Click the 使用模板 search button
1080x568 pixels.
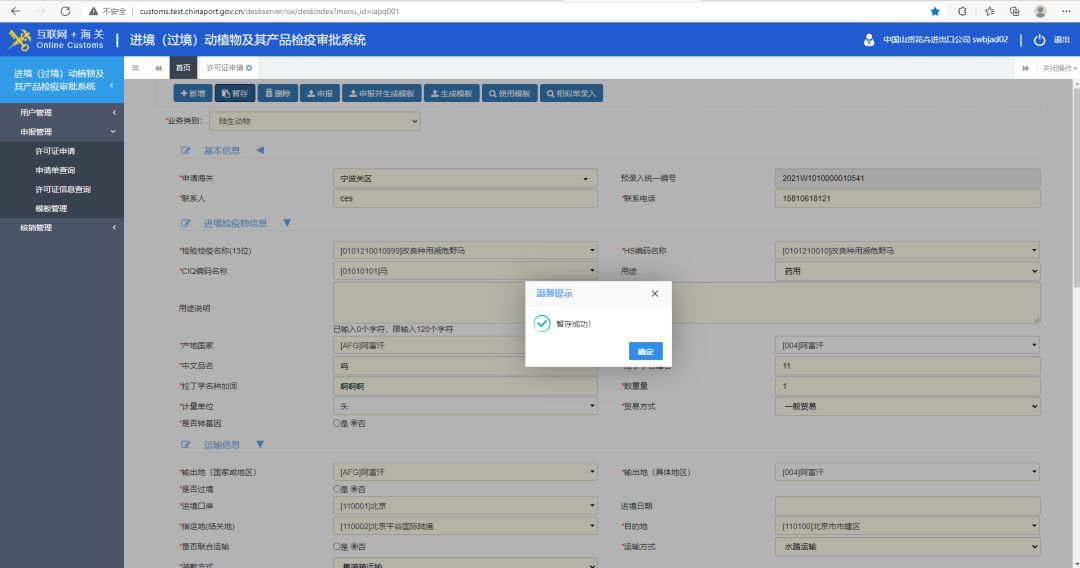pos(509,94)
